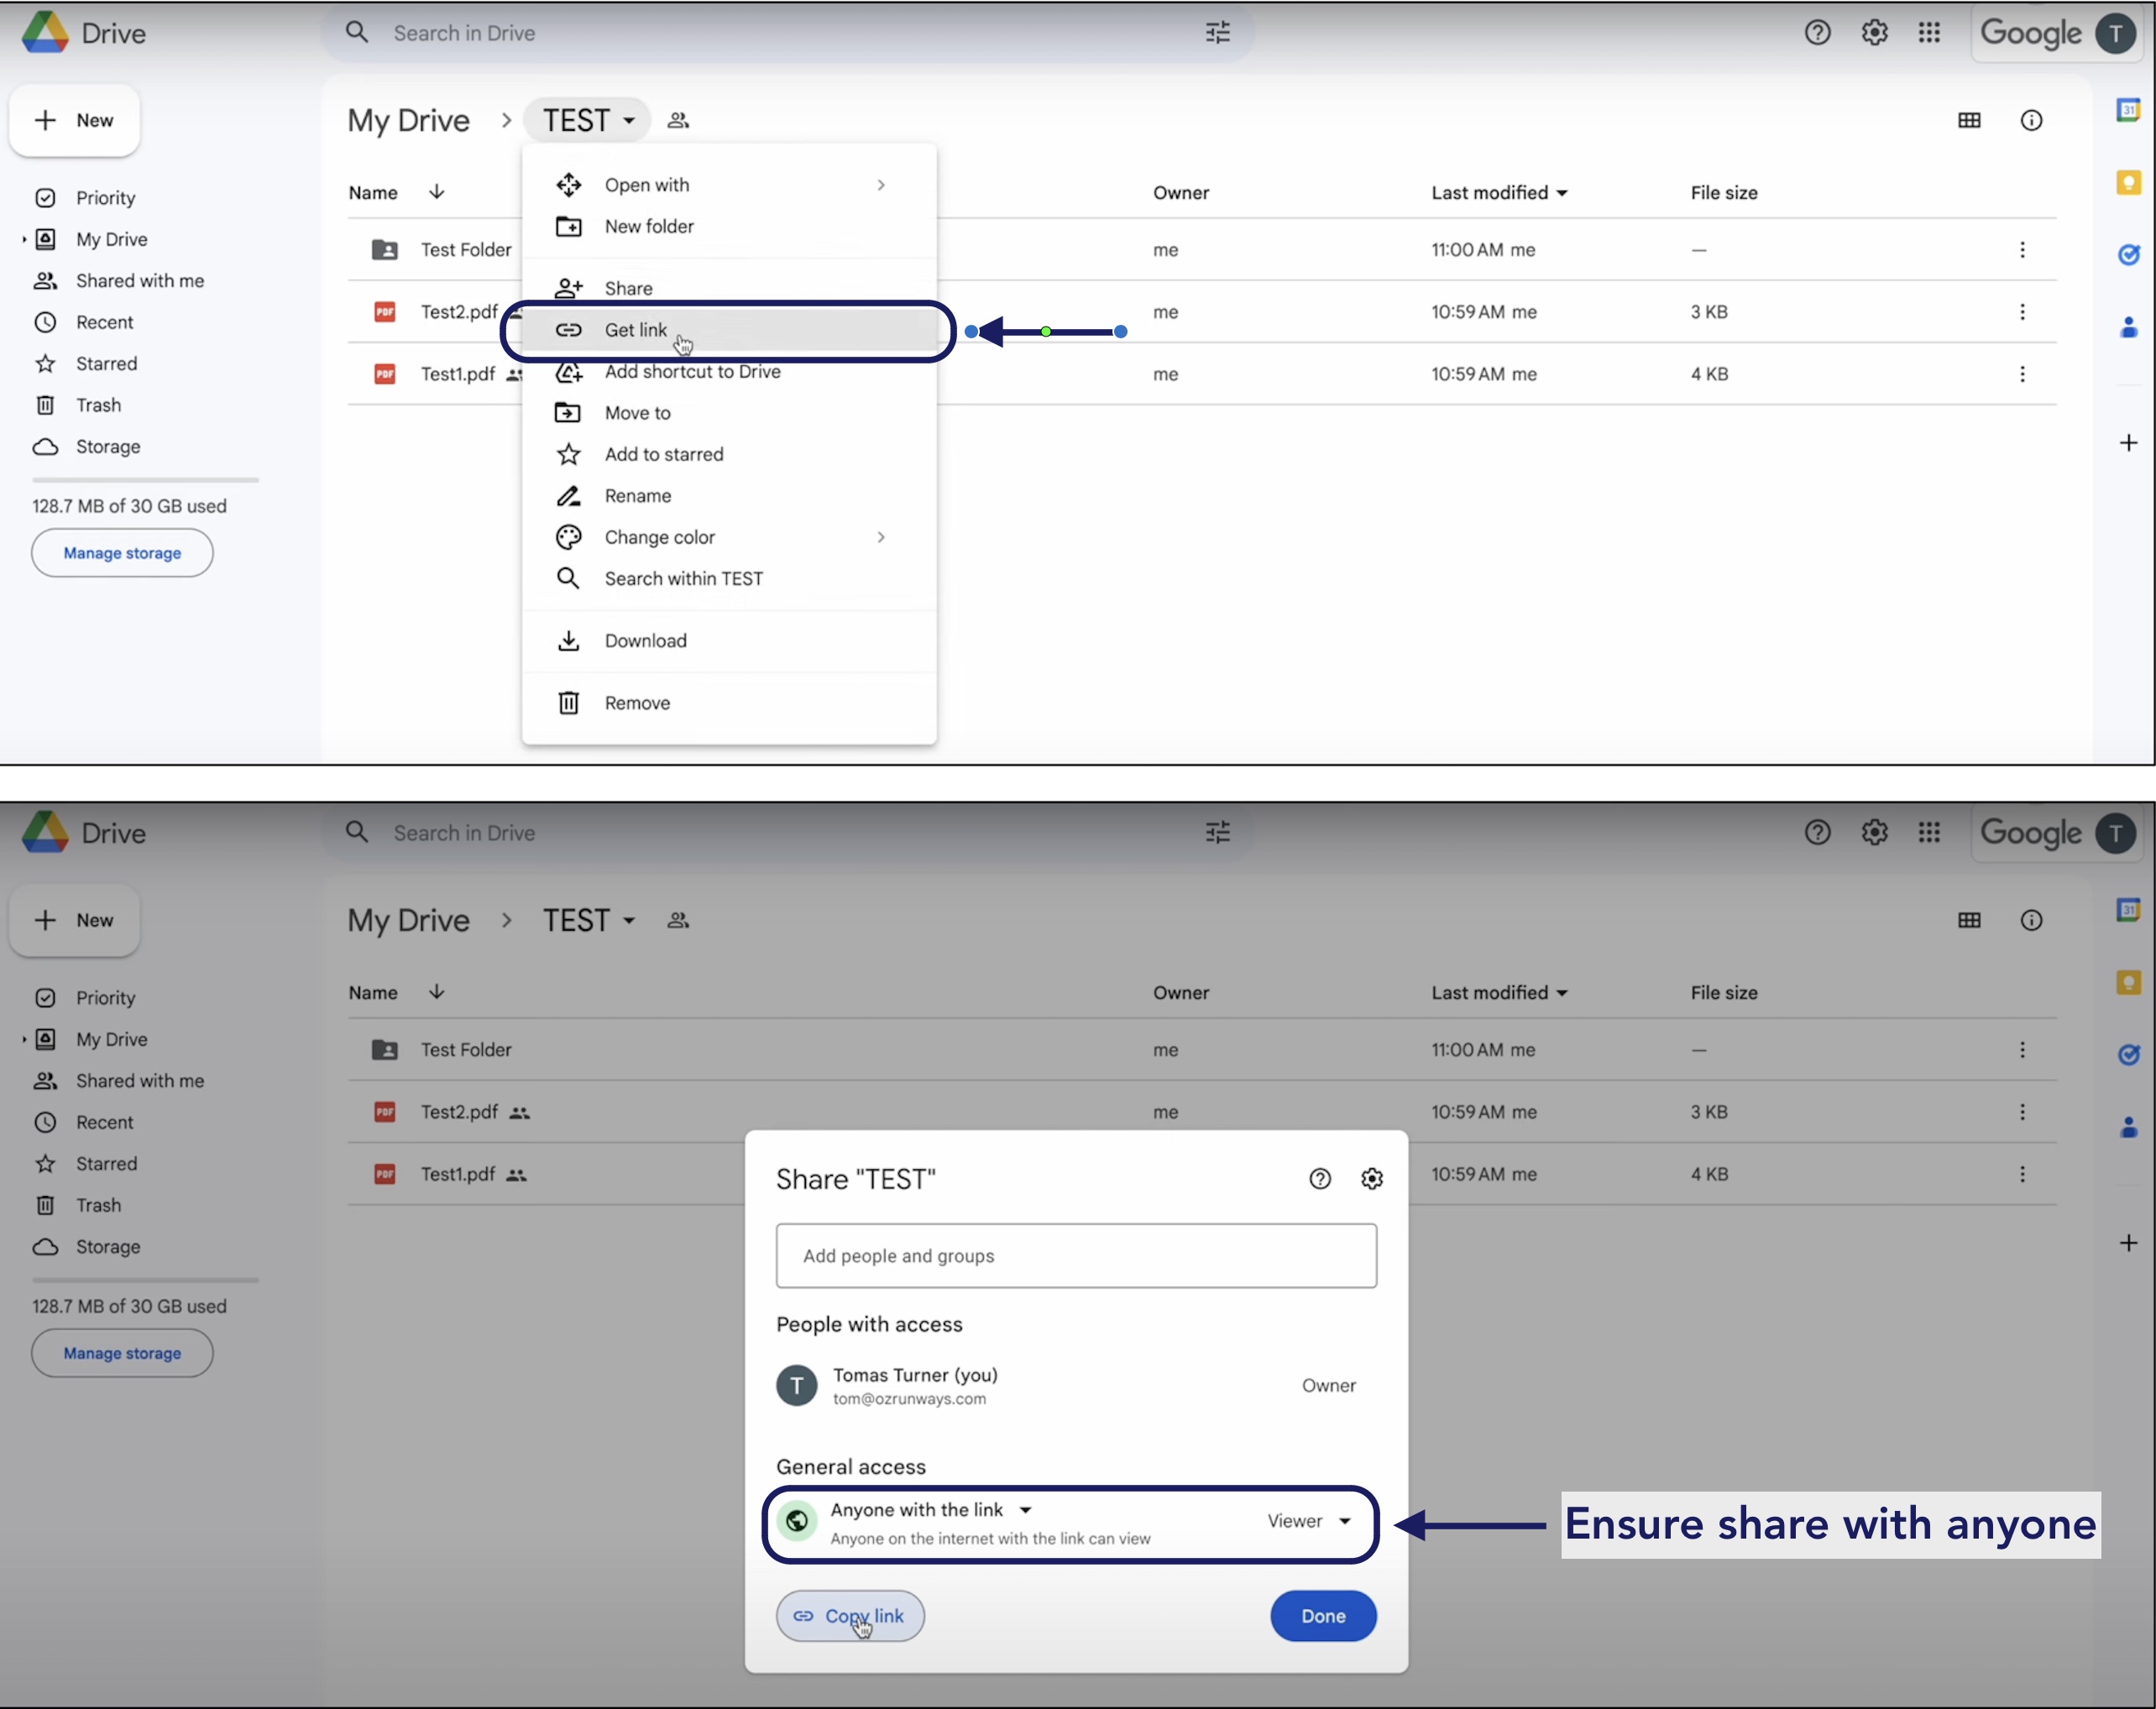Open Drive settings gear in context-menu window
This screenshot has height=1709, width=2156.
pos(1874,33)
